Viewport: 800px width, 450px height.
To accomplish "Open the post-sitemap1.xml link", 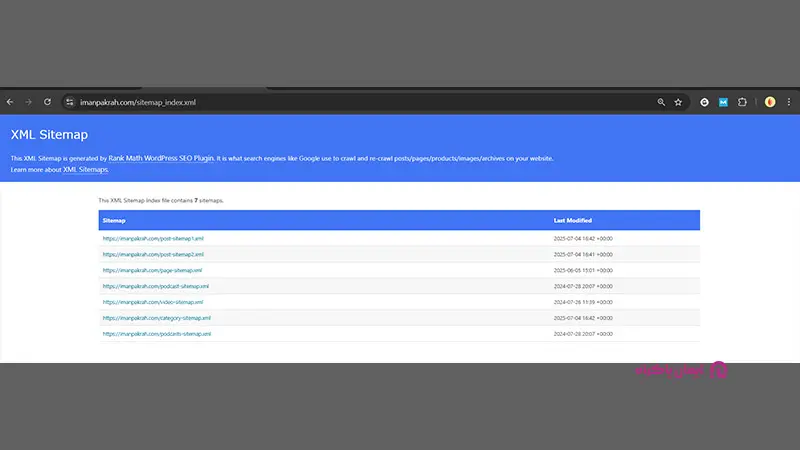I will point(153,238).
